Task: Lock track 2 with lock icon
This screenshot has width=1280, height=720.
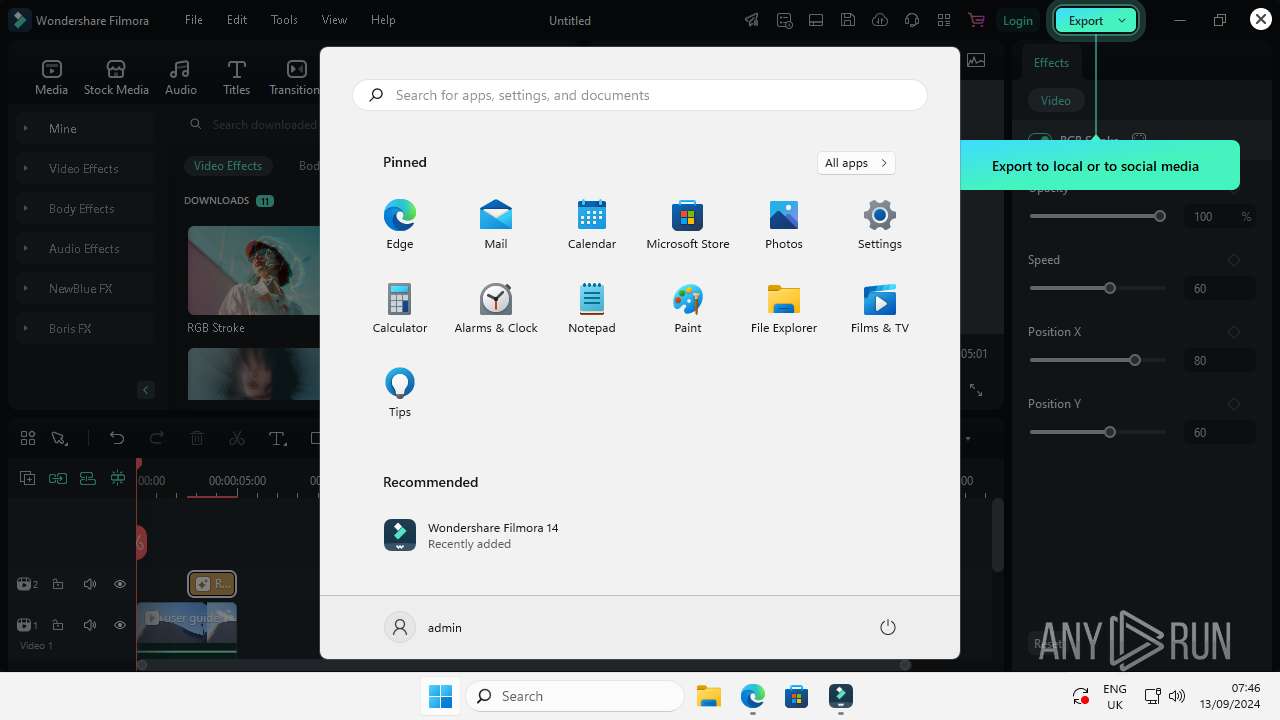Action: tap(58, 584)
